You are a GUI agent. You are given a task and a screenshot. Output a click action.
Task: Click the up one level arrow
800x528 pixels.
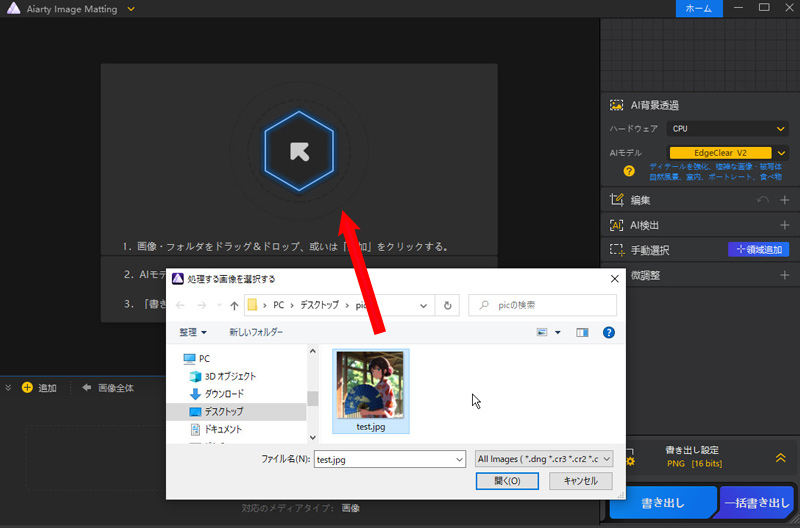(x=234, y=306)
